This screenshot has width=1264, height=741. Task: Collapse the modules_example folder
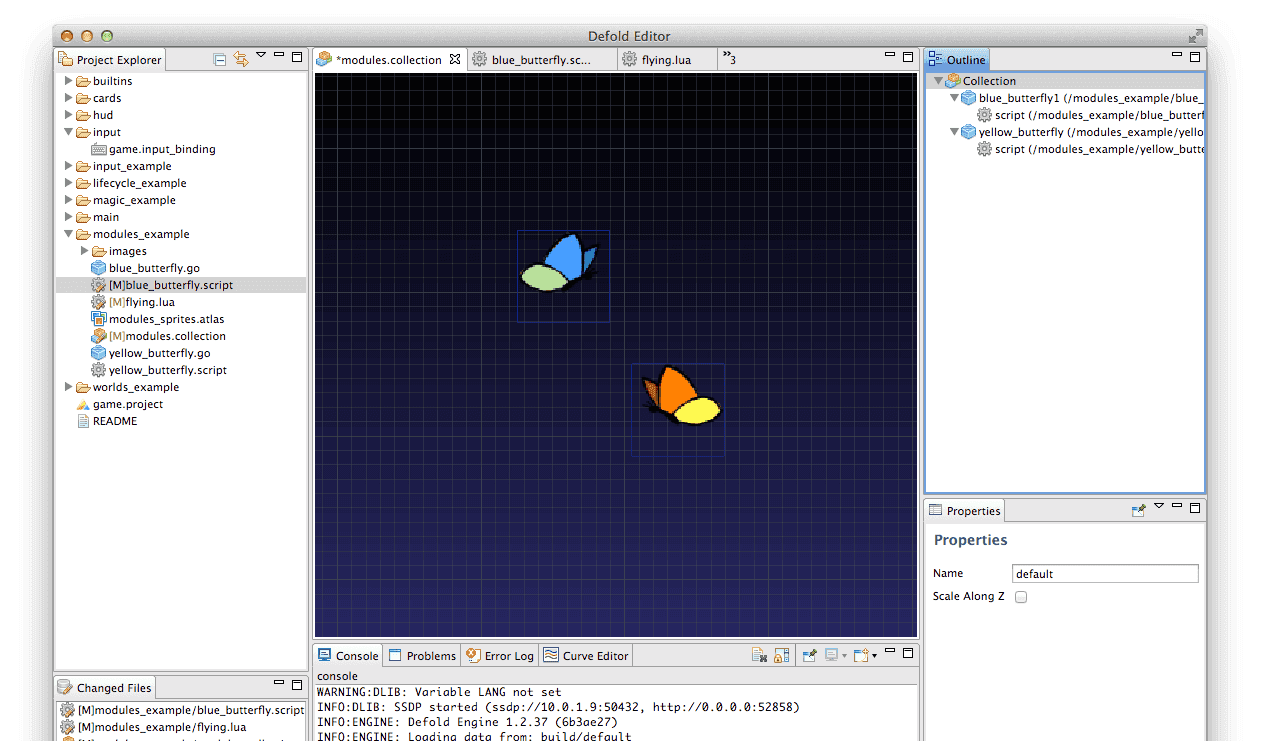coord(69,234)
